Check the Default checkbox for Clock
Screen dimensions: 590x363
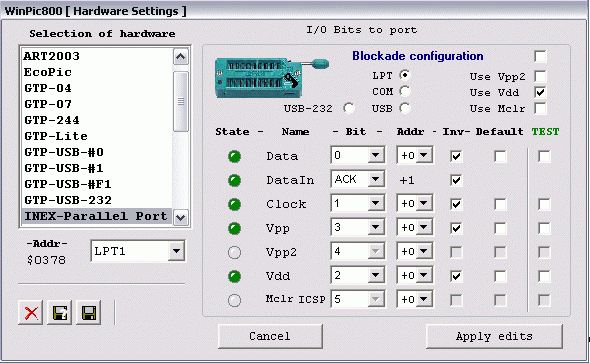coord(500,204)
